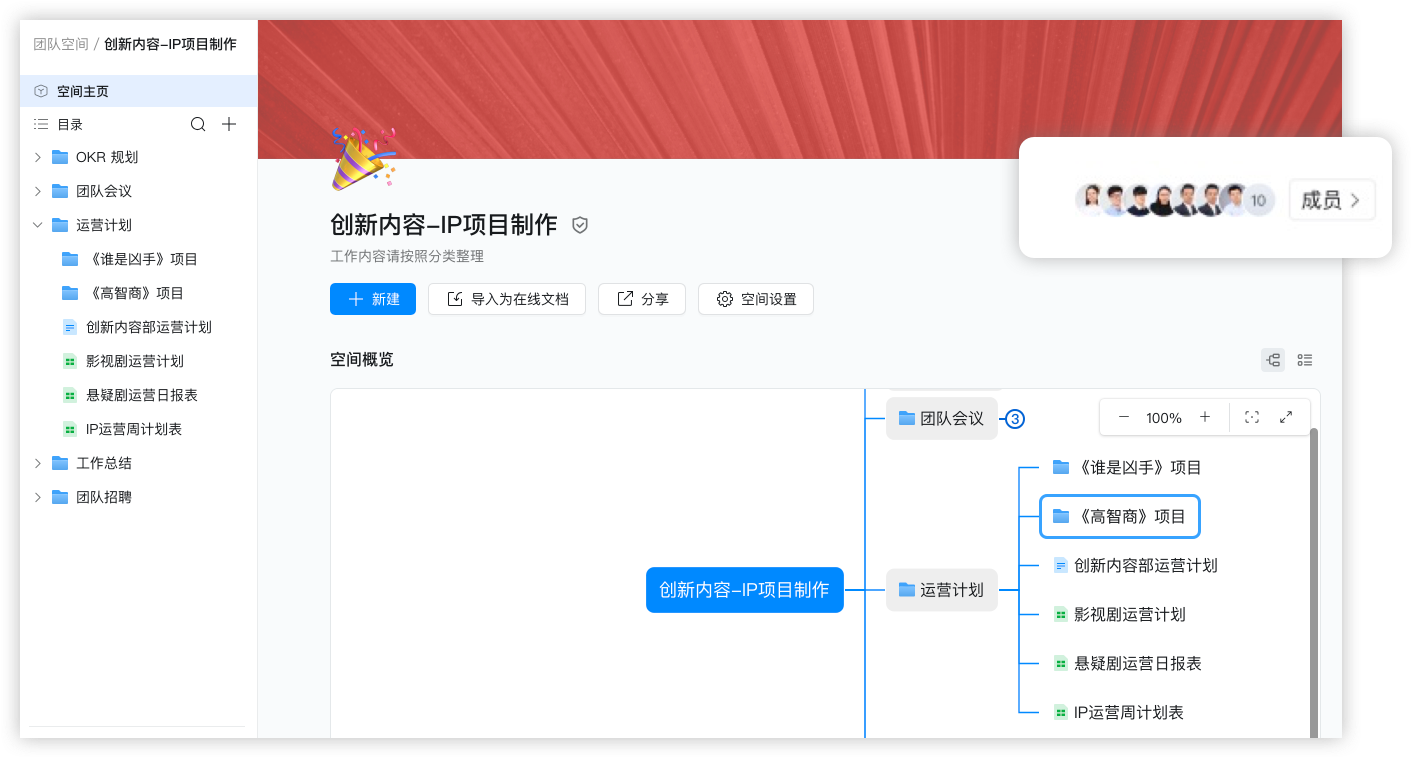Click the member count badge showing 10

1258,200
